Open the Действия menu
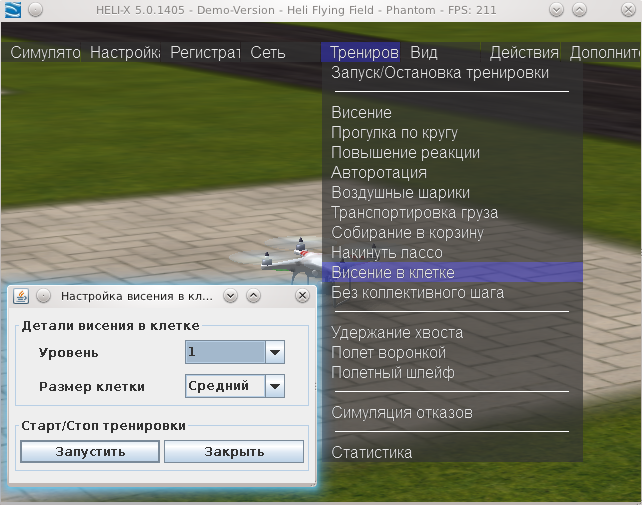 click(521, 52)
